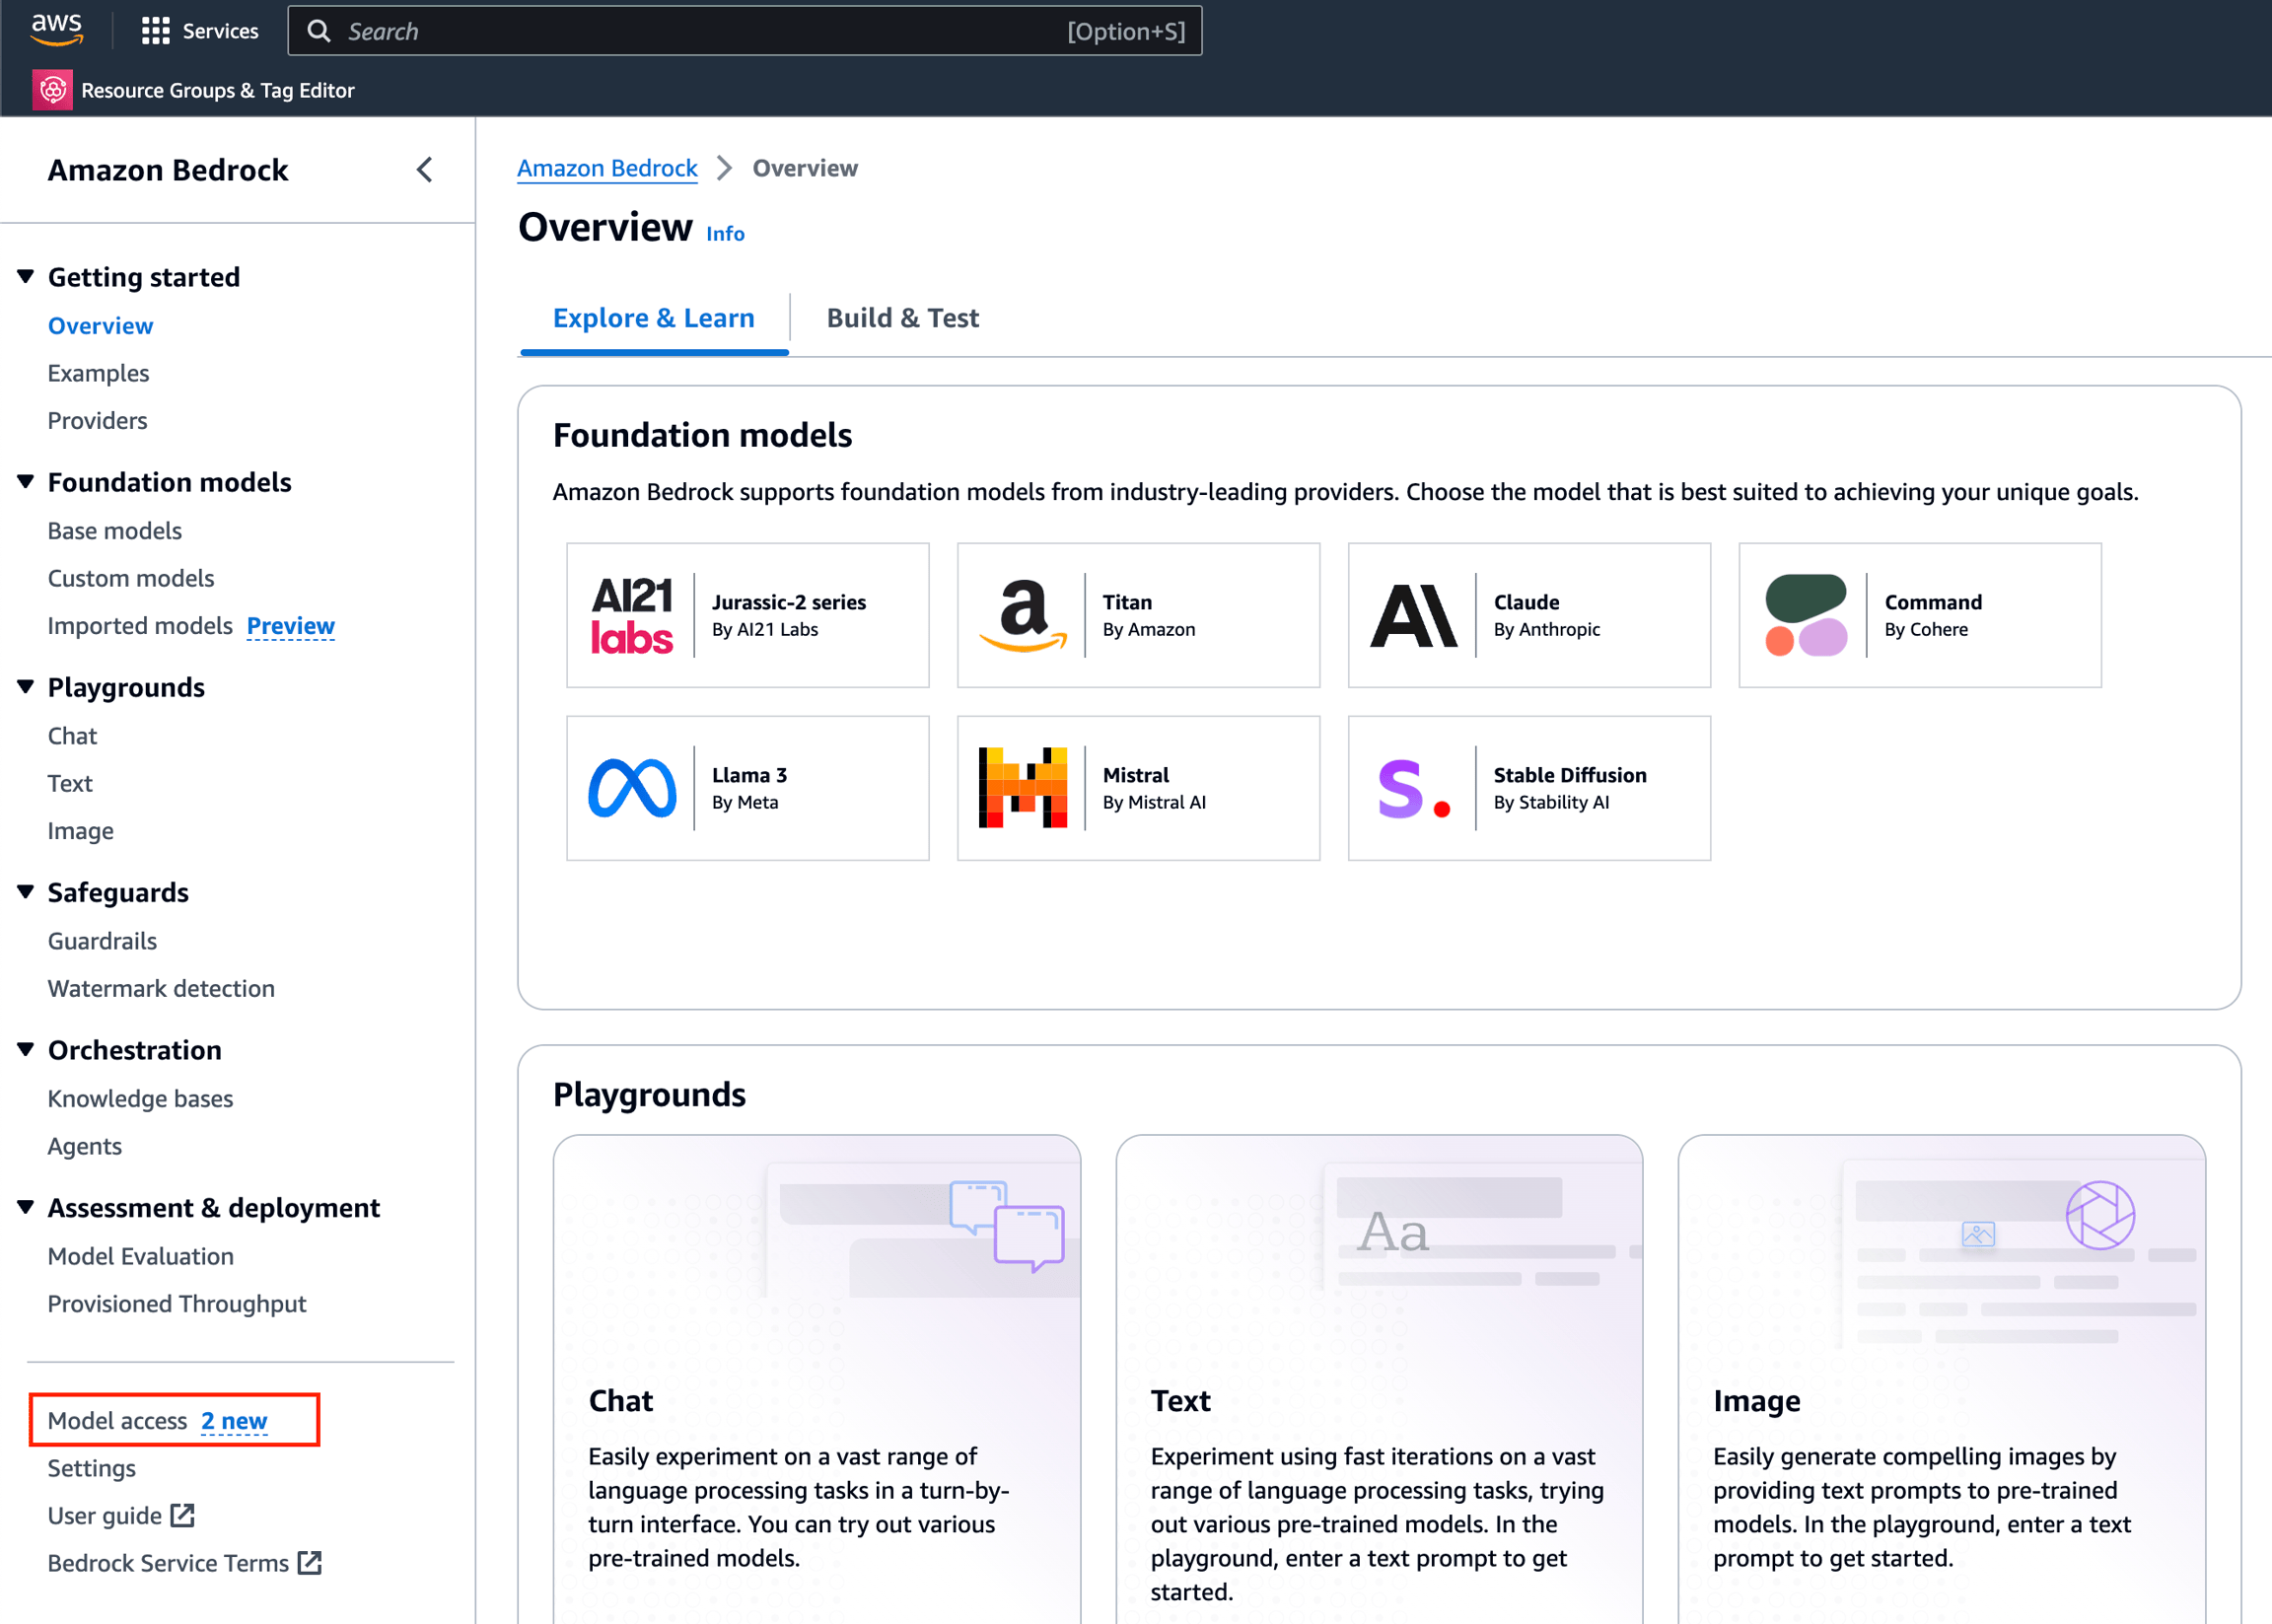Viewport: 2272px width, 1624px height.
Task: Collapse the Foundation models nav section
Action: tap(26, 481)
